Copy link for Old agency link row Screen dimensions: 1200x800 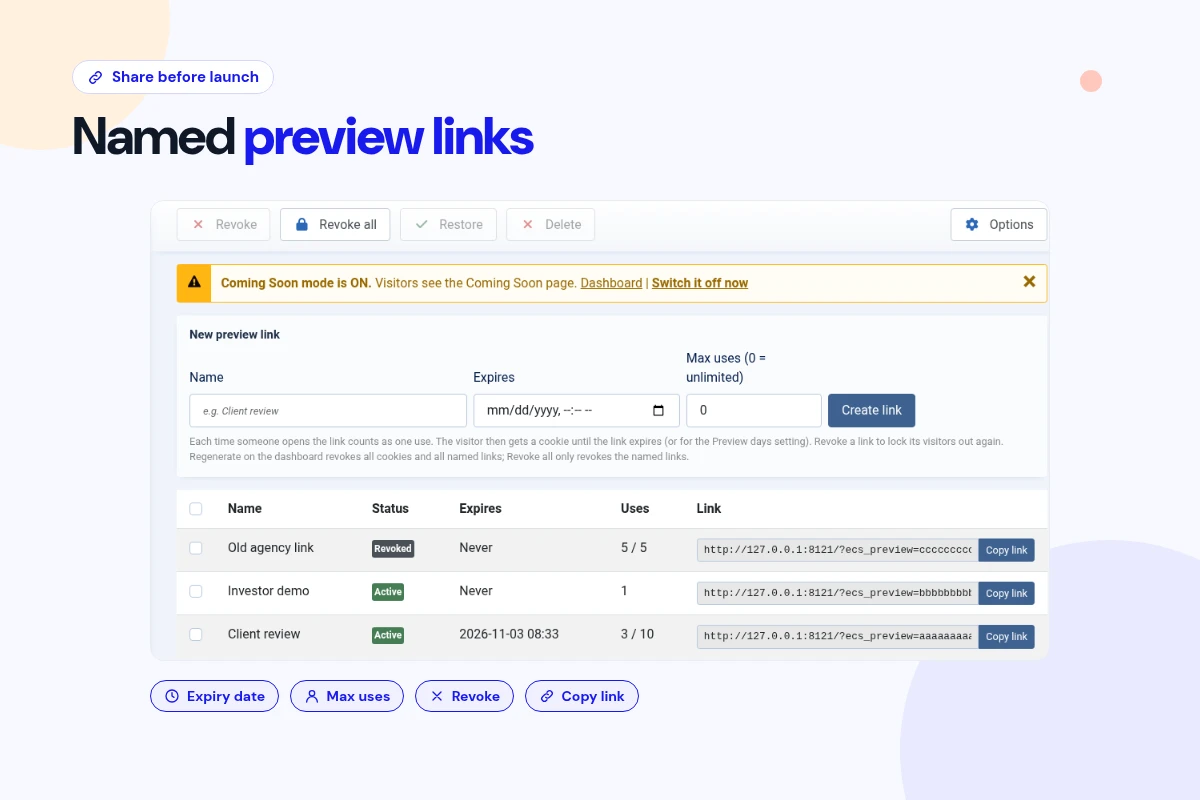coord(1006,550)
